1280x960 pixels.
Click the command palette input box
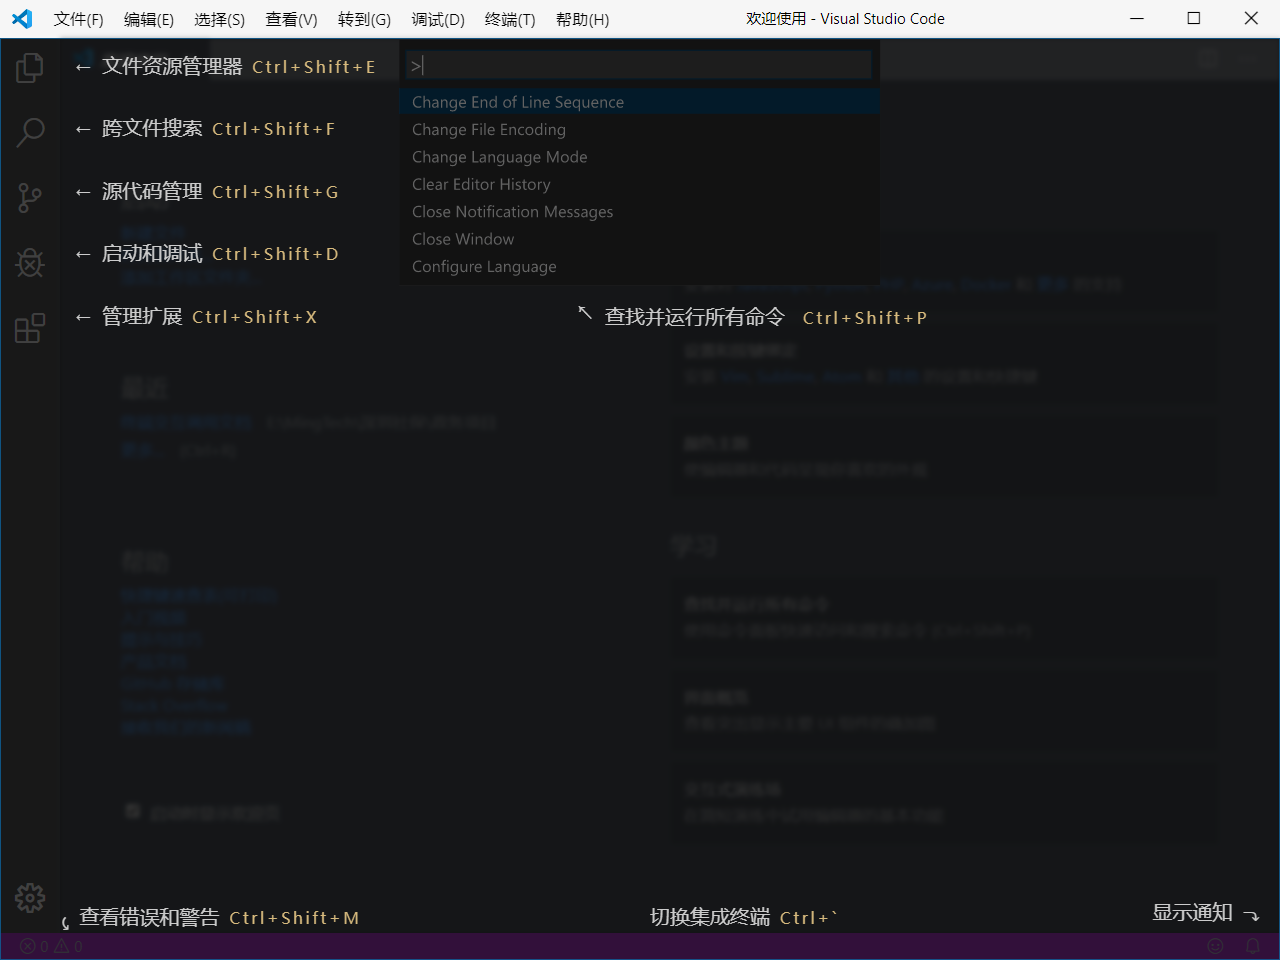click(x=639, y=66)
